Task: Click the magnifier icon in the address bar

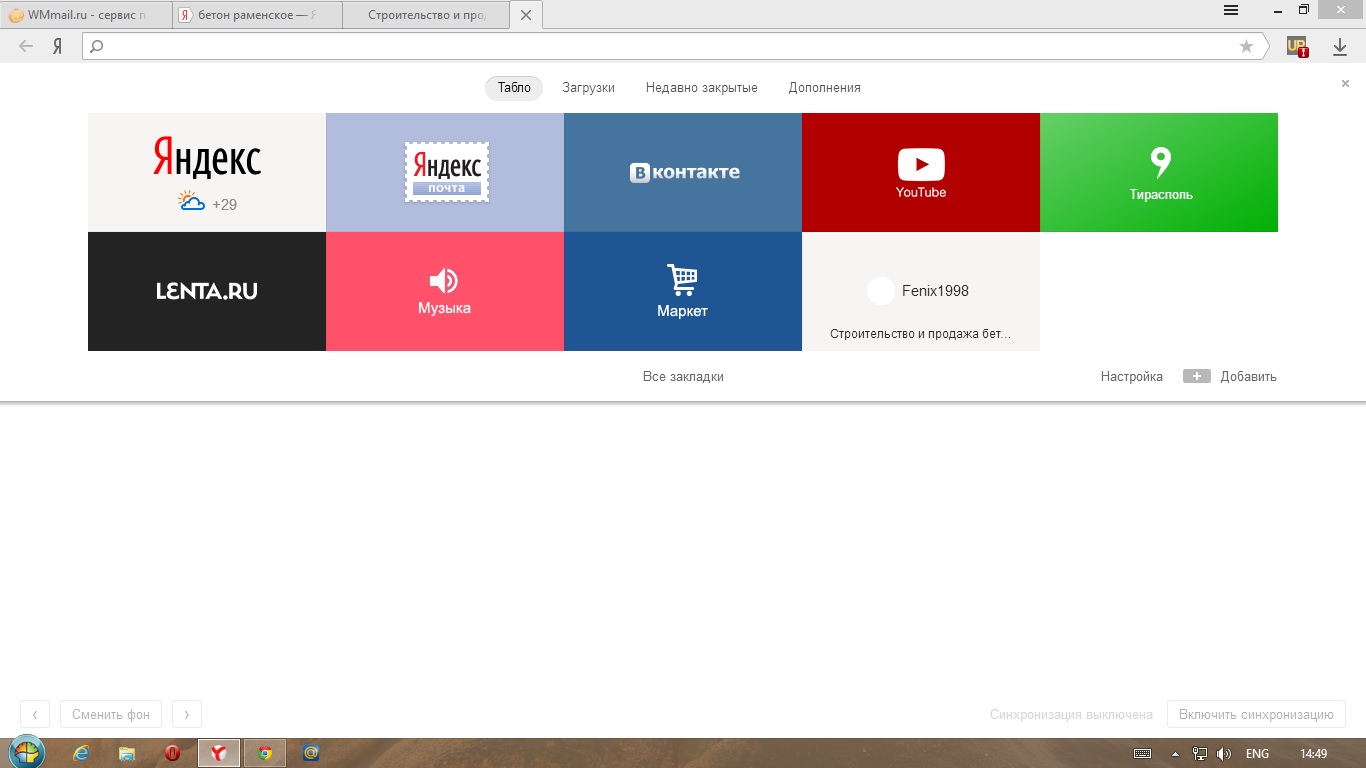Action: (97, 46)
